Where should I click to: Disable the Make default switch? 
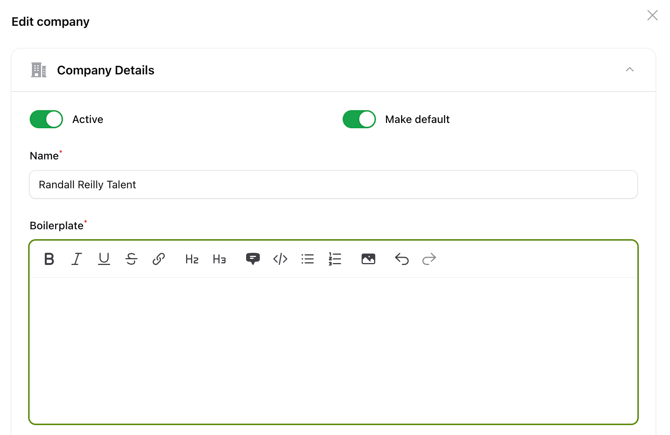(359, 119)
